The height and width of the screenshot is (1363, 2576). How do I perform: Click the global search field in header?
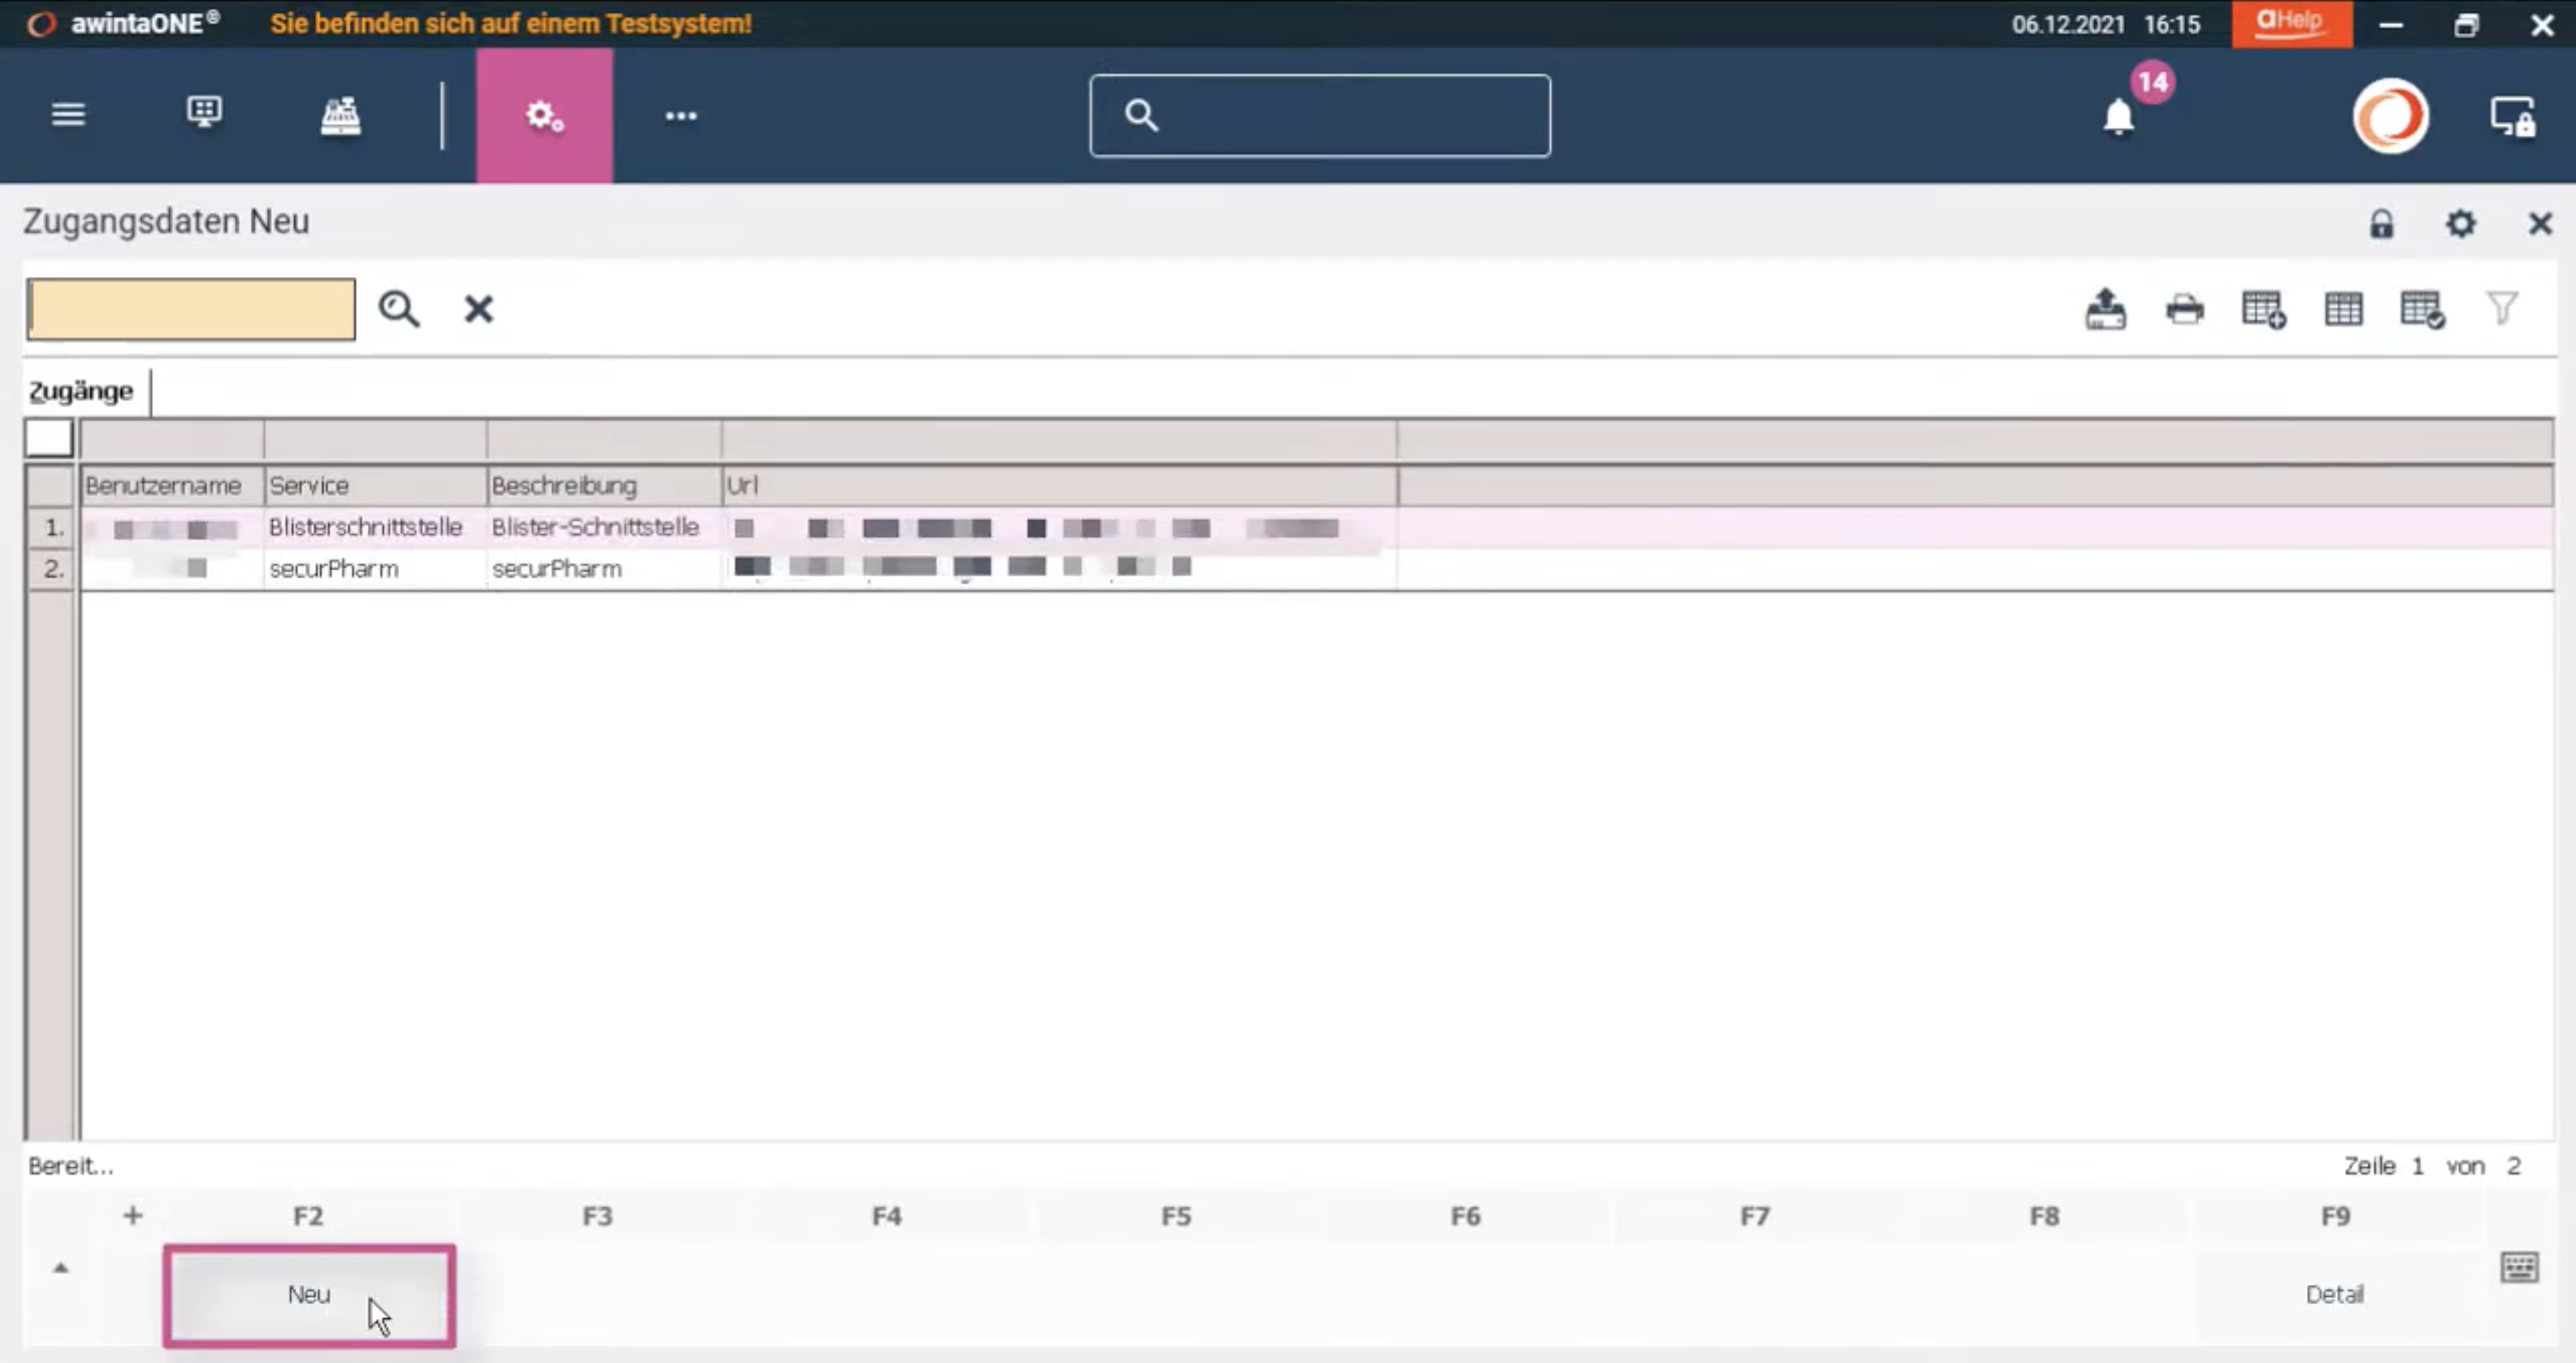pos(1320,115)
